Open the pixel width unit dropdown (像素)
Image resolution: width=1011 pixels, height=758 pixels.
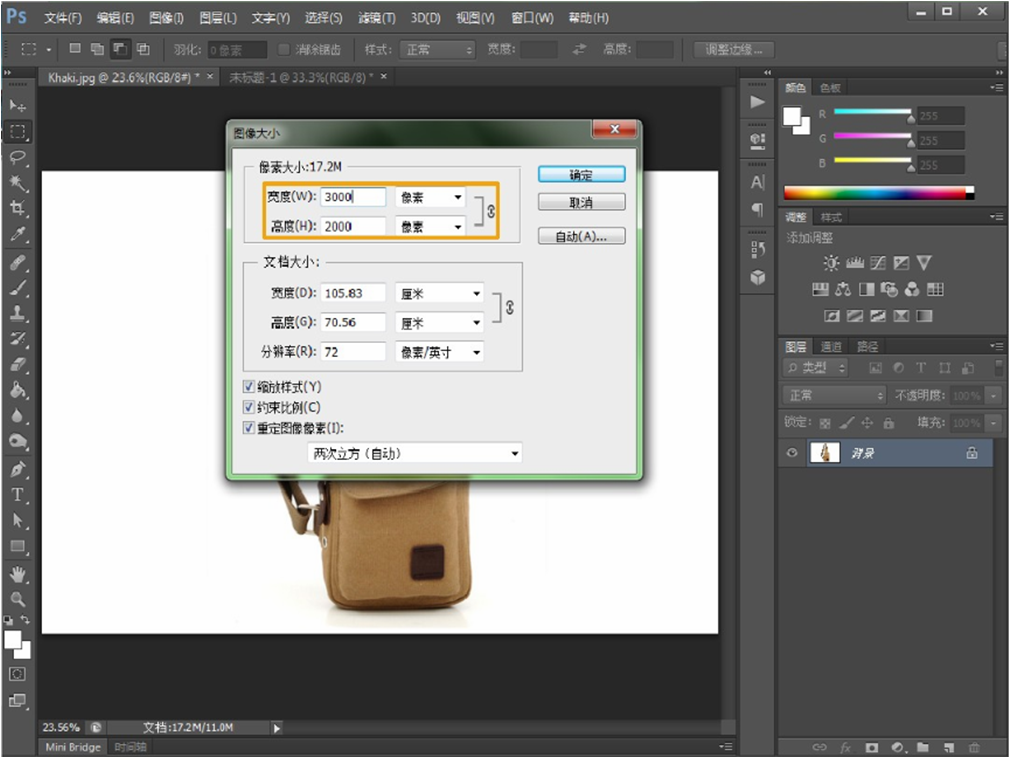(431, 198)
